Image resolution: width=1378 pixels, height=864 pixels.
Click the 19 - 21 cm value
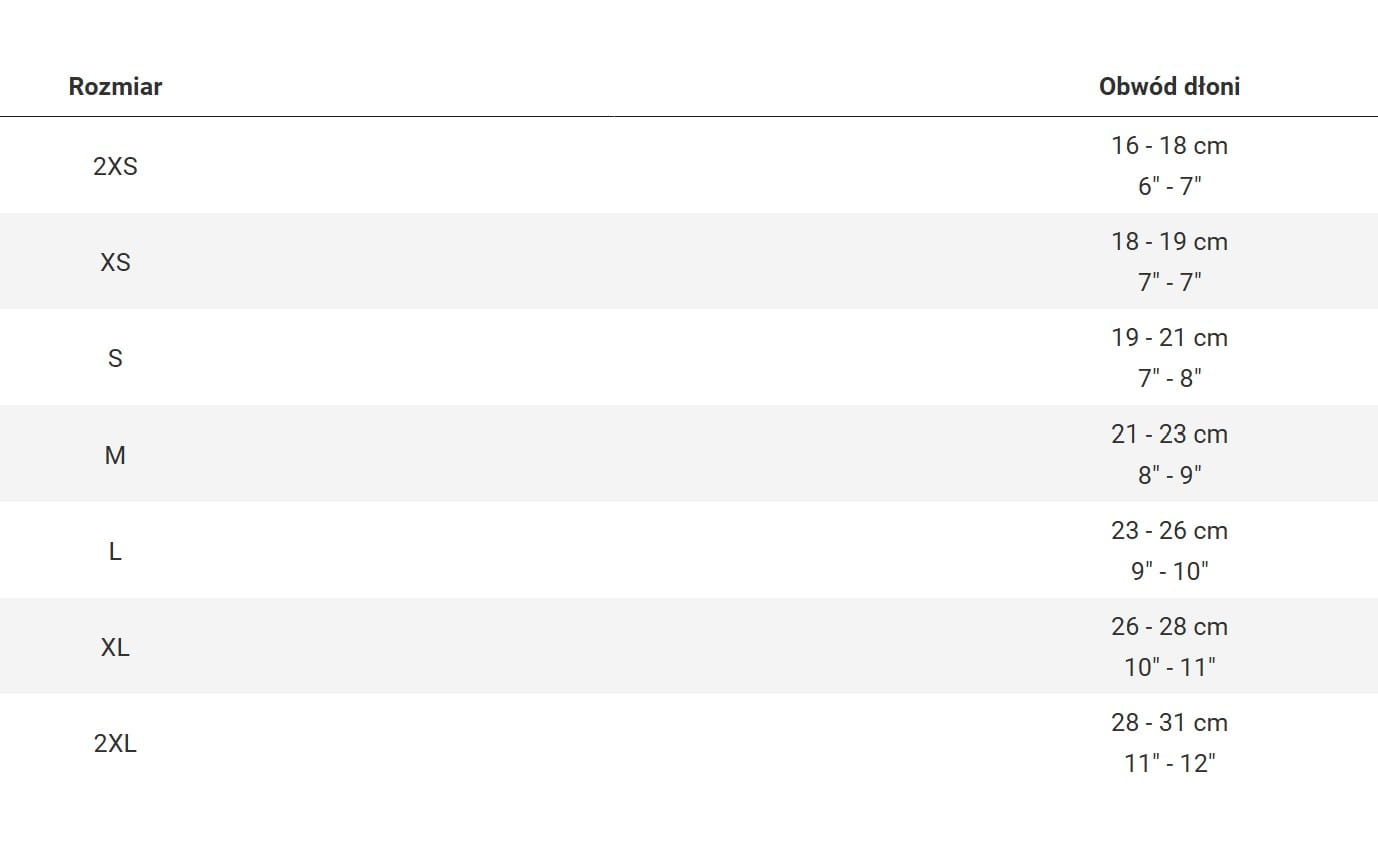tap(1169, 338)
